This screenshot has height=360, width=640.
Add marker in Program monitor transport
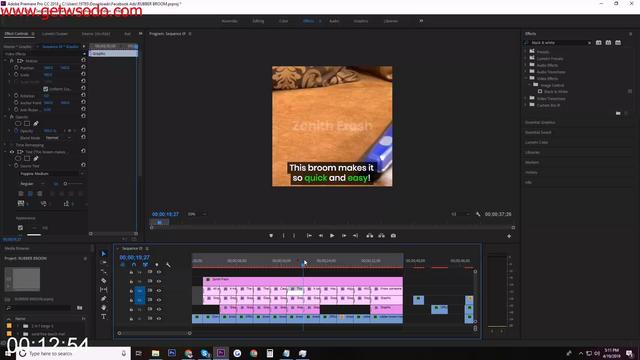click(x=271, y=236)
